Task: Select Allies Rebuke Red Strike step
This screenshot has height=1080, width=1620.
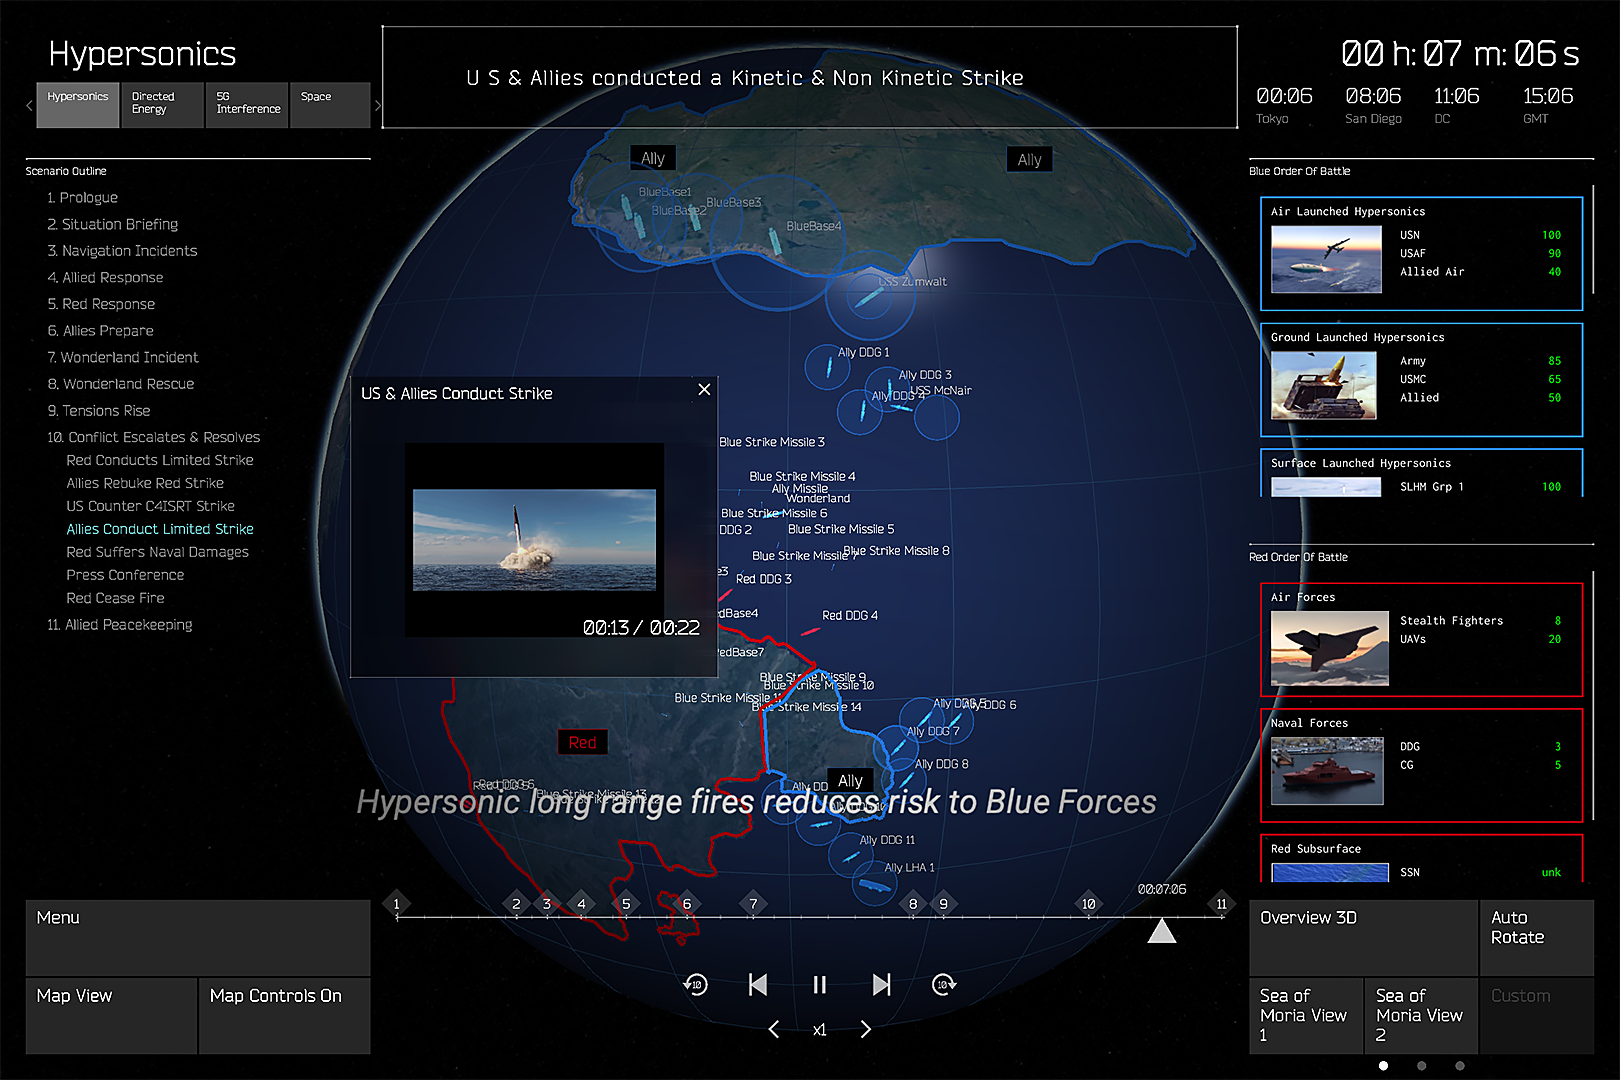Action: pos(145,483)
